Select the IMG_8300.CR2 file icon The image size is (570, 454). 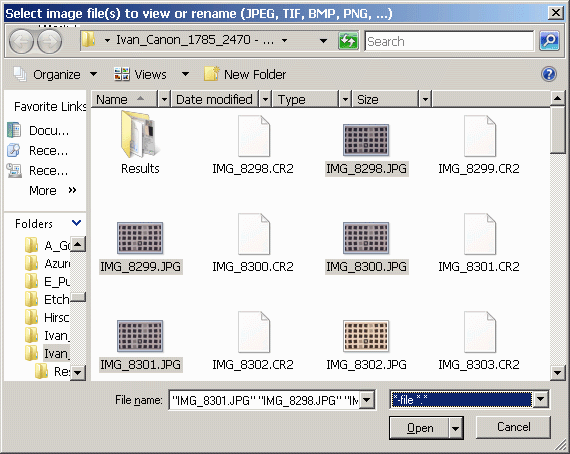coord(254,234)
